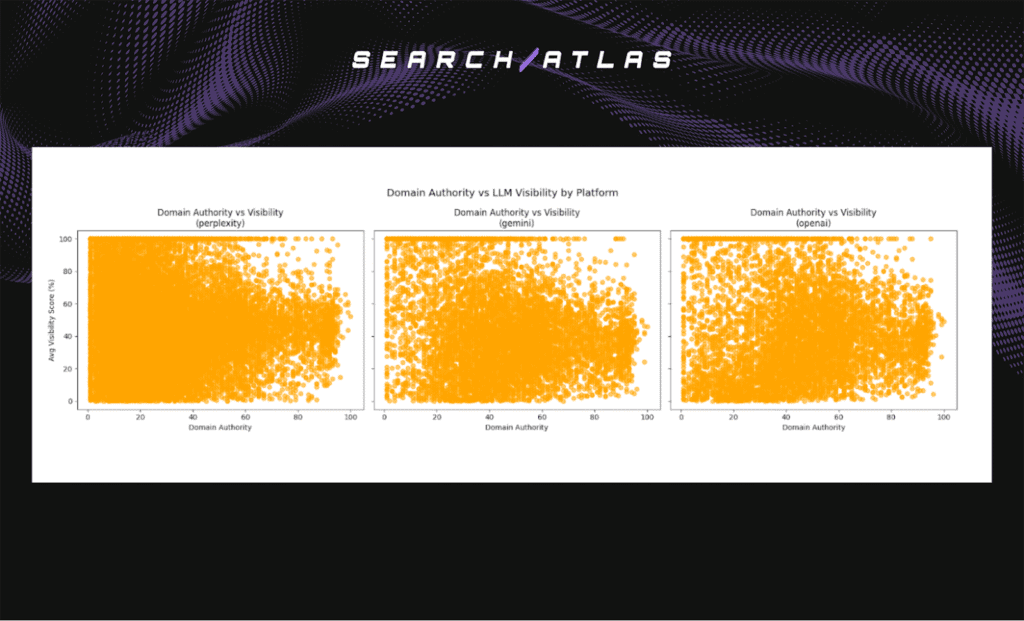Click the 80 x-axis tick in the openai chart
Viewport: 1024px width, 621px height.
(x=891, y=416)
